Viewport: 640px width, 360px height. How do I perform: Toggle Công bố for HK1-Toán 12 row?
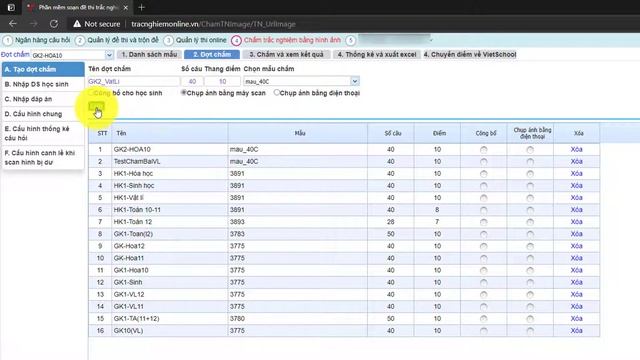pos(484,222)
